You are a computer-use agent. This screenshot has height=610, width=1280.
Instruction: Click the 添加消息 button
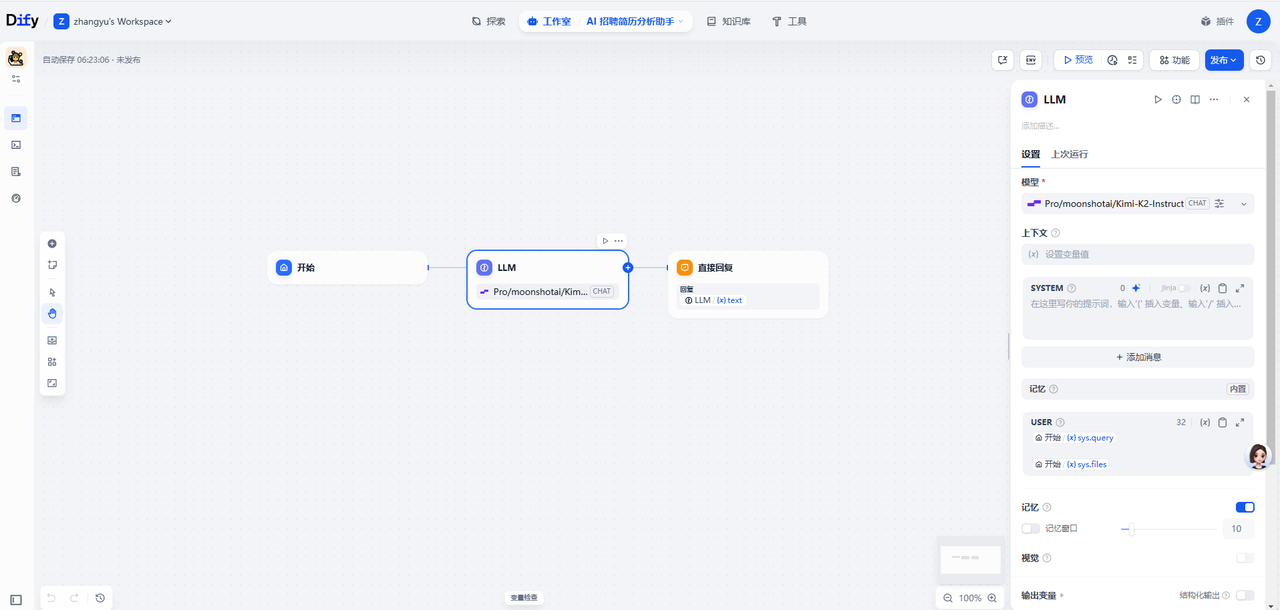[1137, 357]
